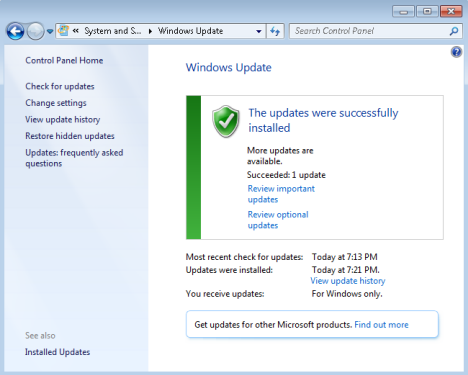The height and width of the screenshot is (375, 468).
Task: Open Check for updates link
Action: tap(60, 86)
